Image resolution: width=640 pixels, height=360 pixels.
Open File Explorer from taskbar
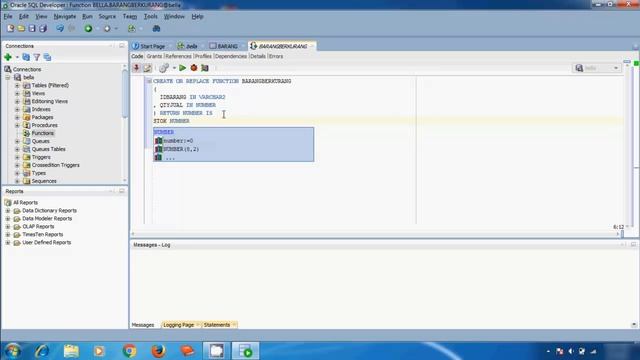[x=71, y=351]
